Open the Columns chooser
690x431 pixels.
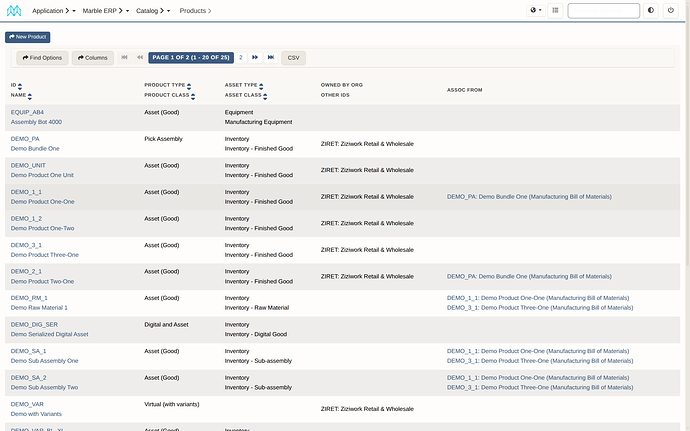click(92, 58)
